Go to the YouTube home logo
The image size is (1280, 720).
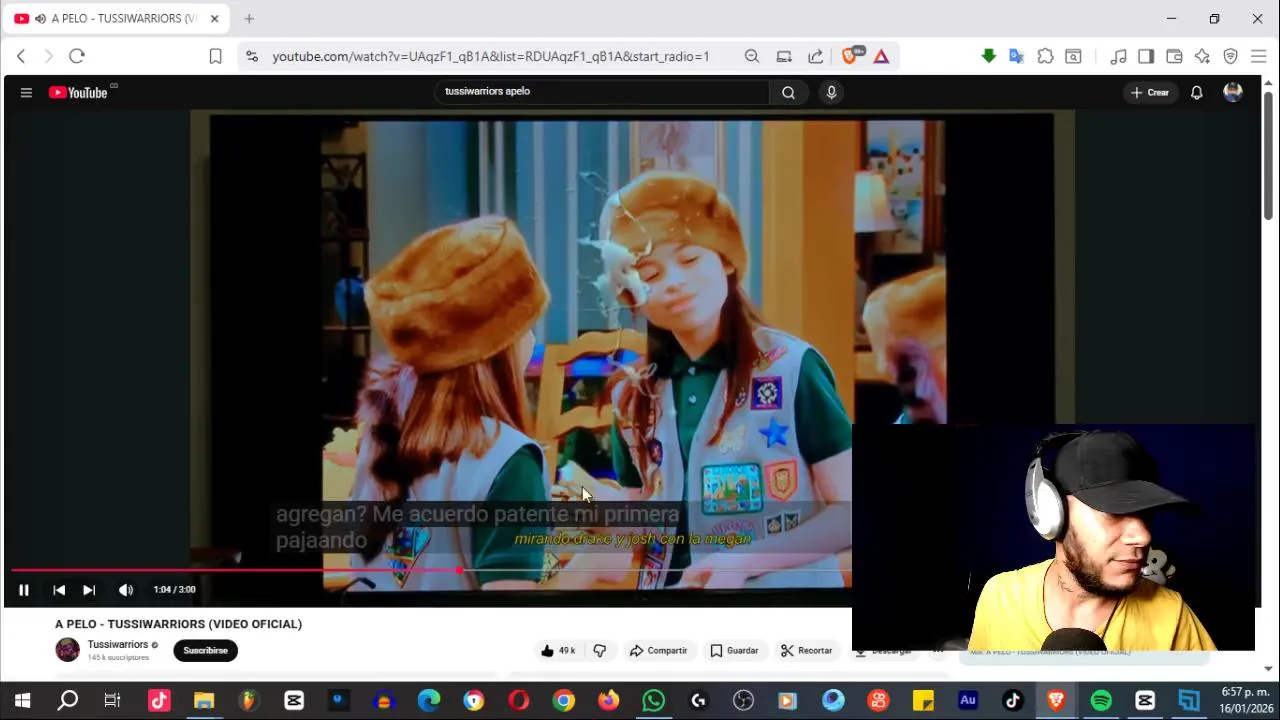pyautogui.click(x=78, y=93)
